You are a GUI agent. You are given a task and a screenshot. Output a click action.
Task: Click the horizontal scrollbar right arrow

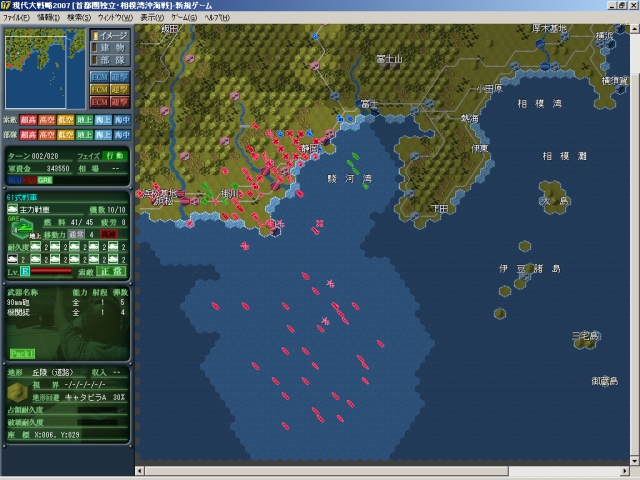point(625,471)
